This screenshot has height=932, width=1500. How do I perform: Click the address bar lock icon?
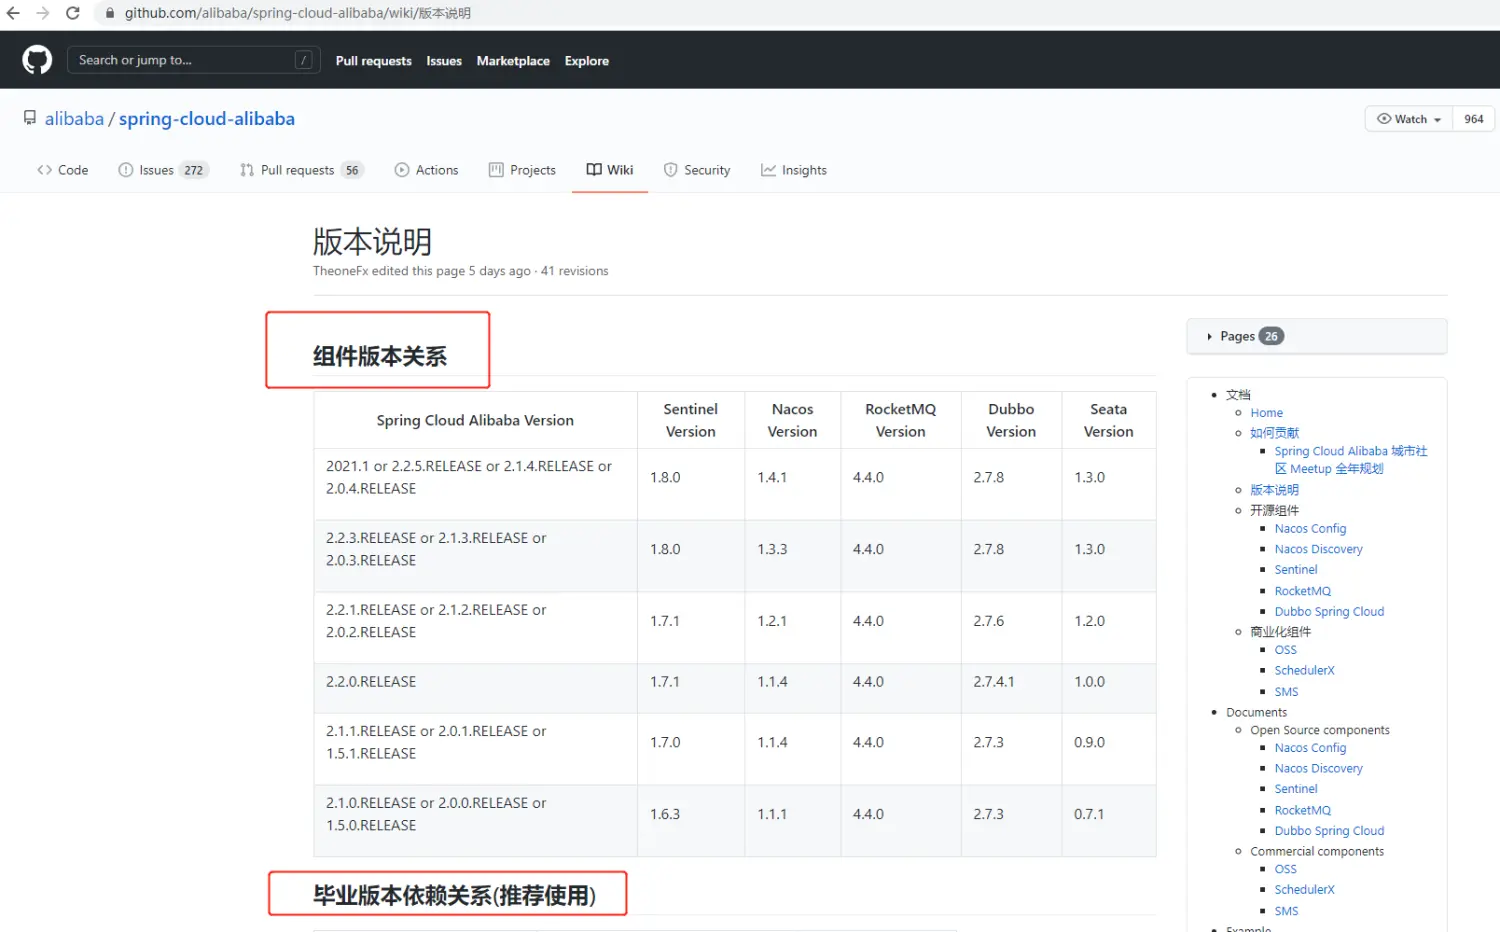point(110,13)
